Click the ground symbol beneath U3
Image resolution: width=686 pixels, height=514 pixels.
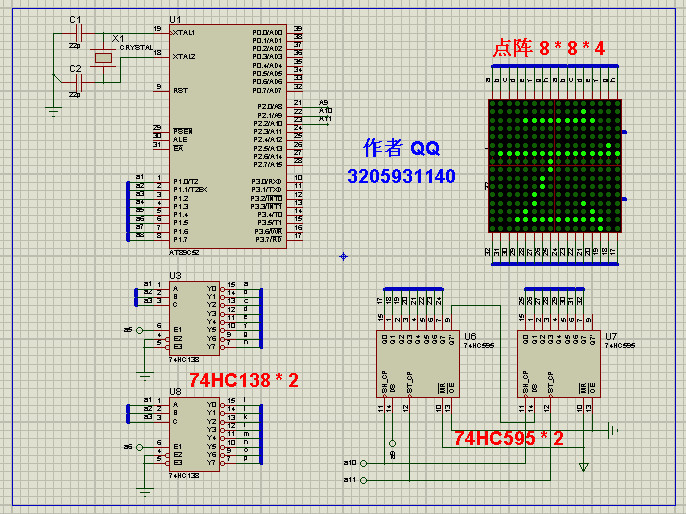pos(145,376)
